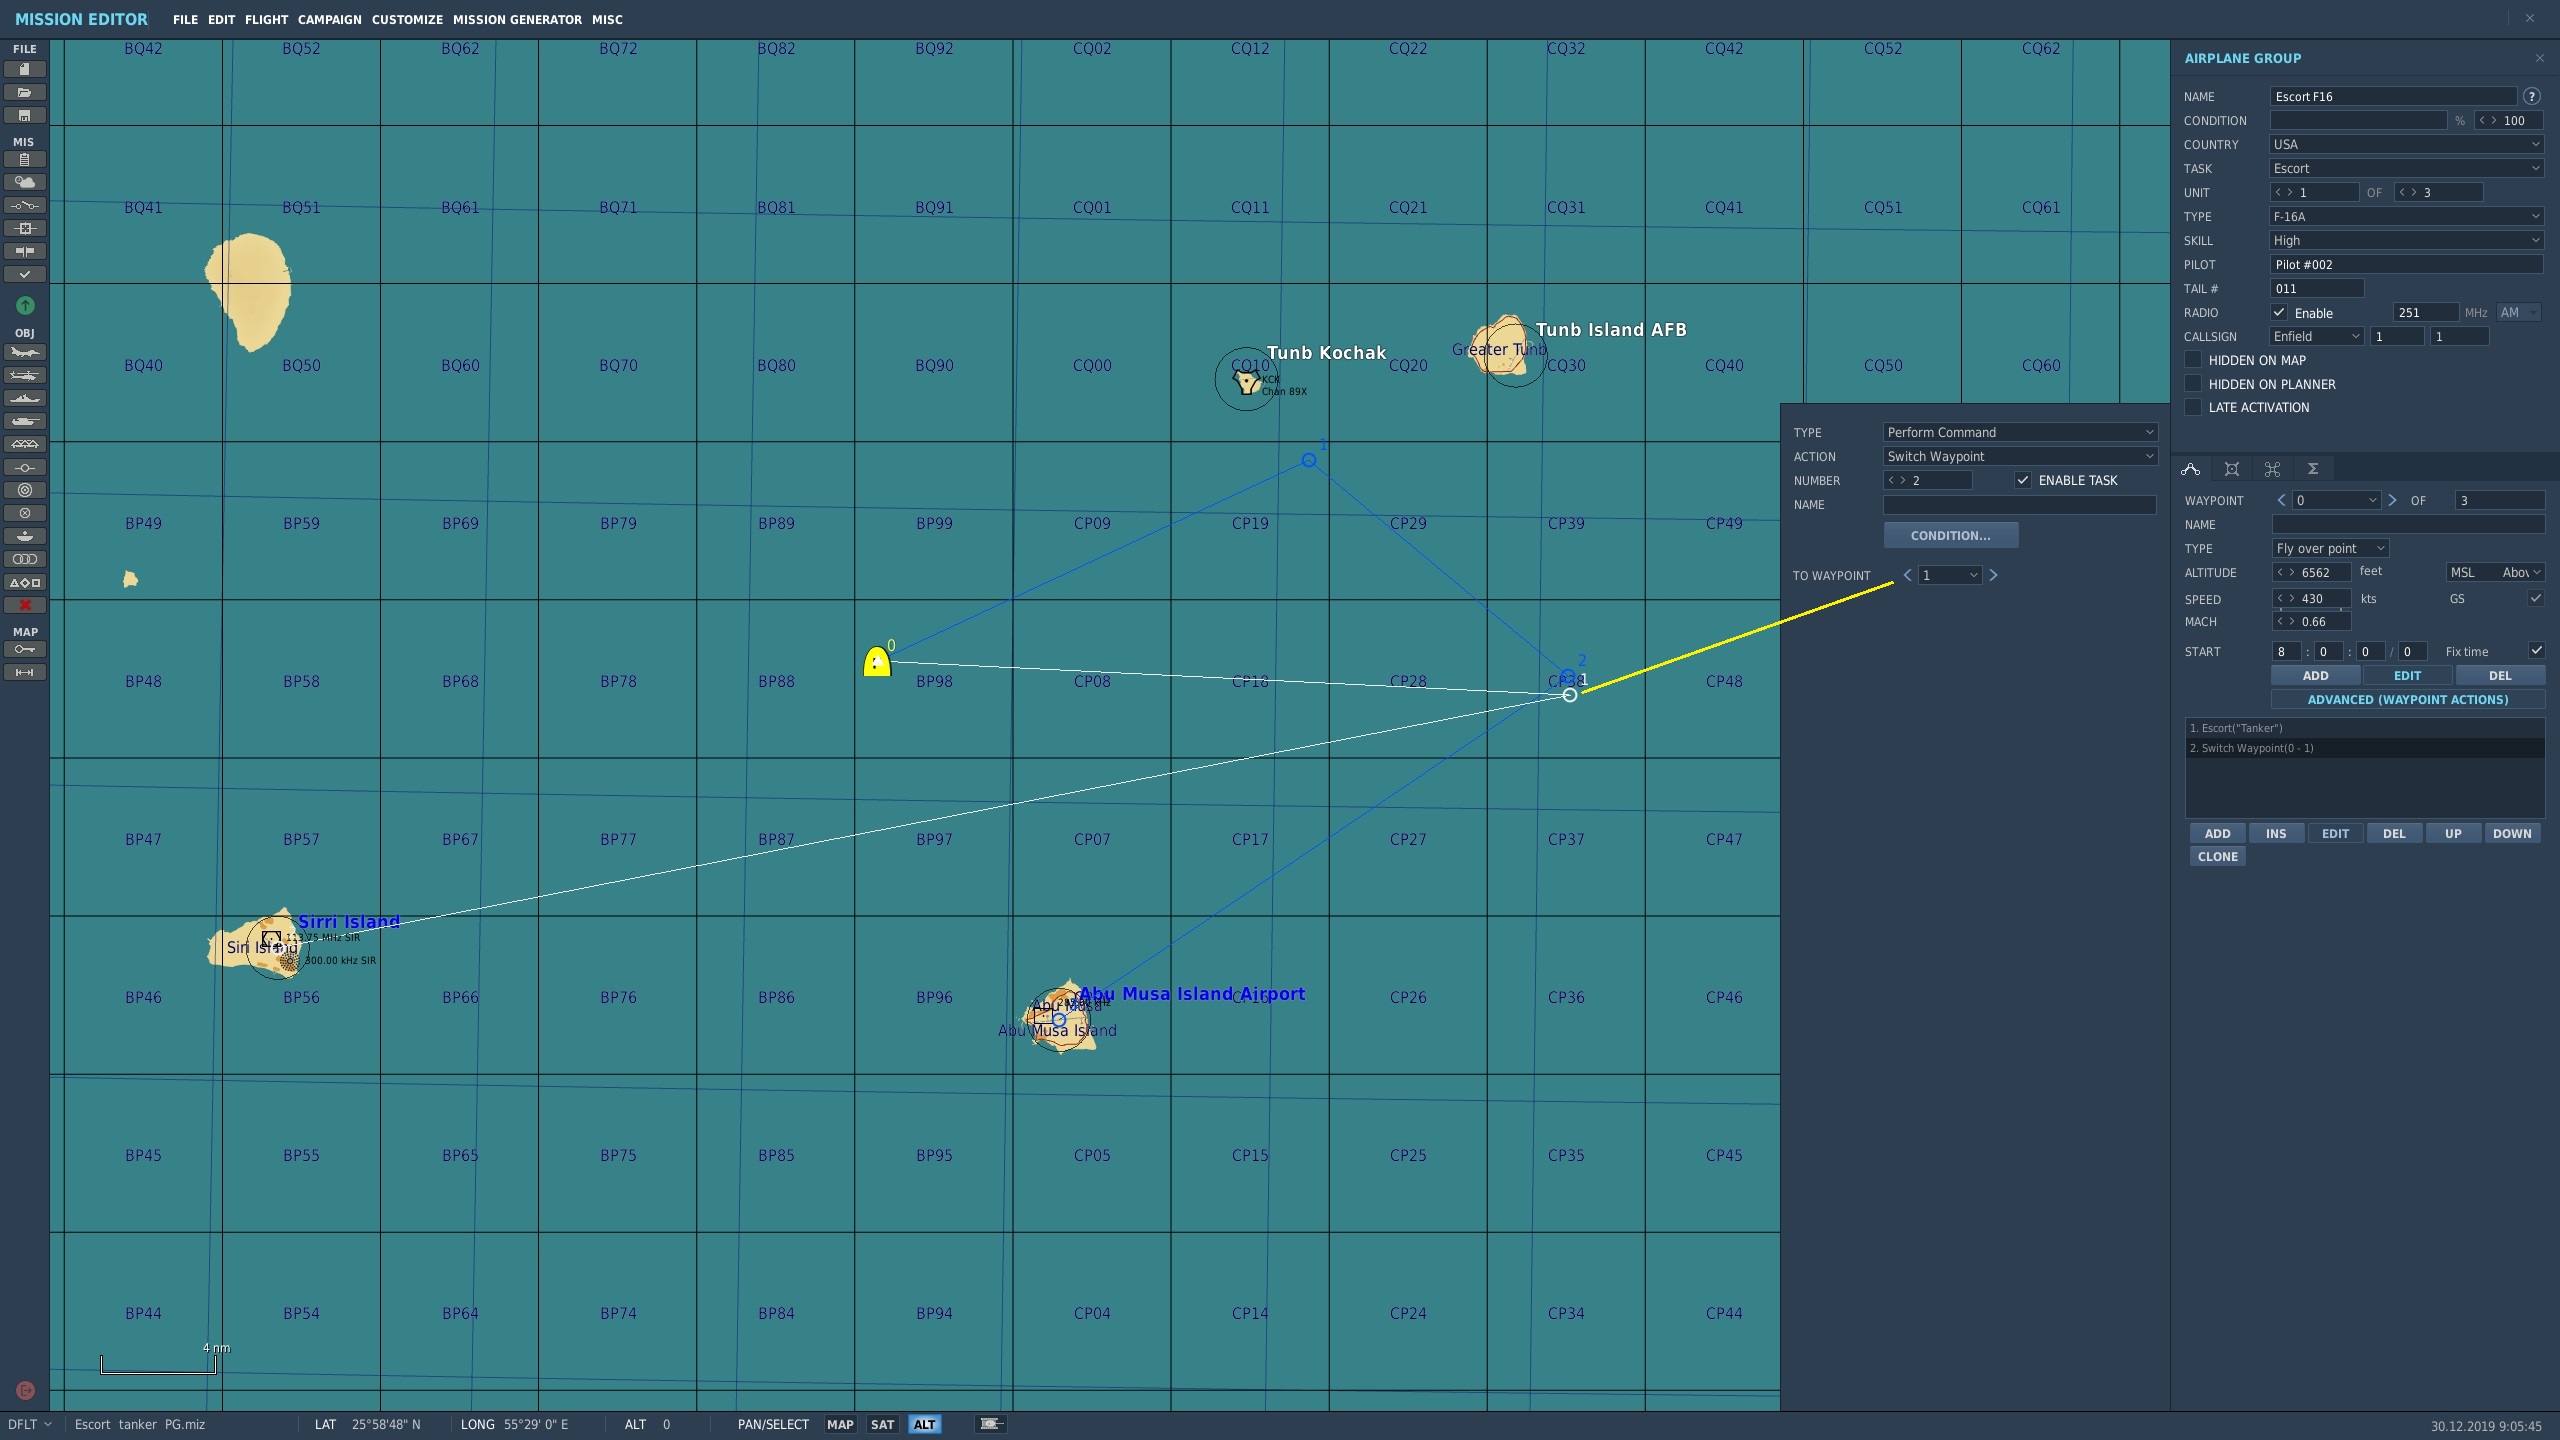The image size is (2560, 1440).
Task: Switch map view to ALT mode
Action: coord(924,1424)
